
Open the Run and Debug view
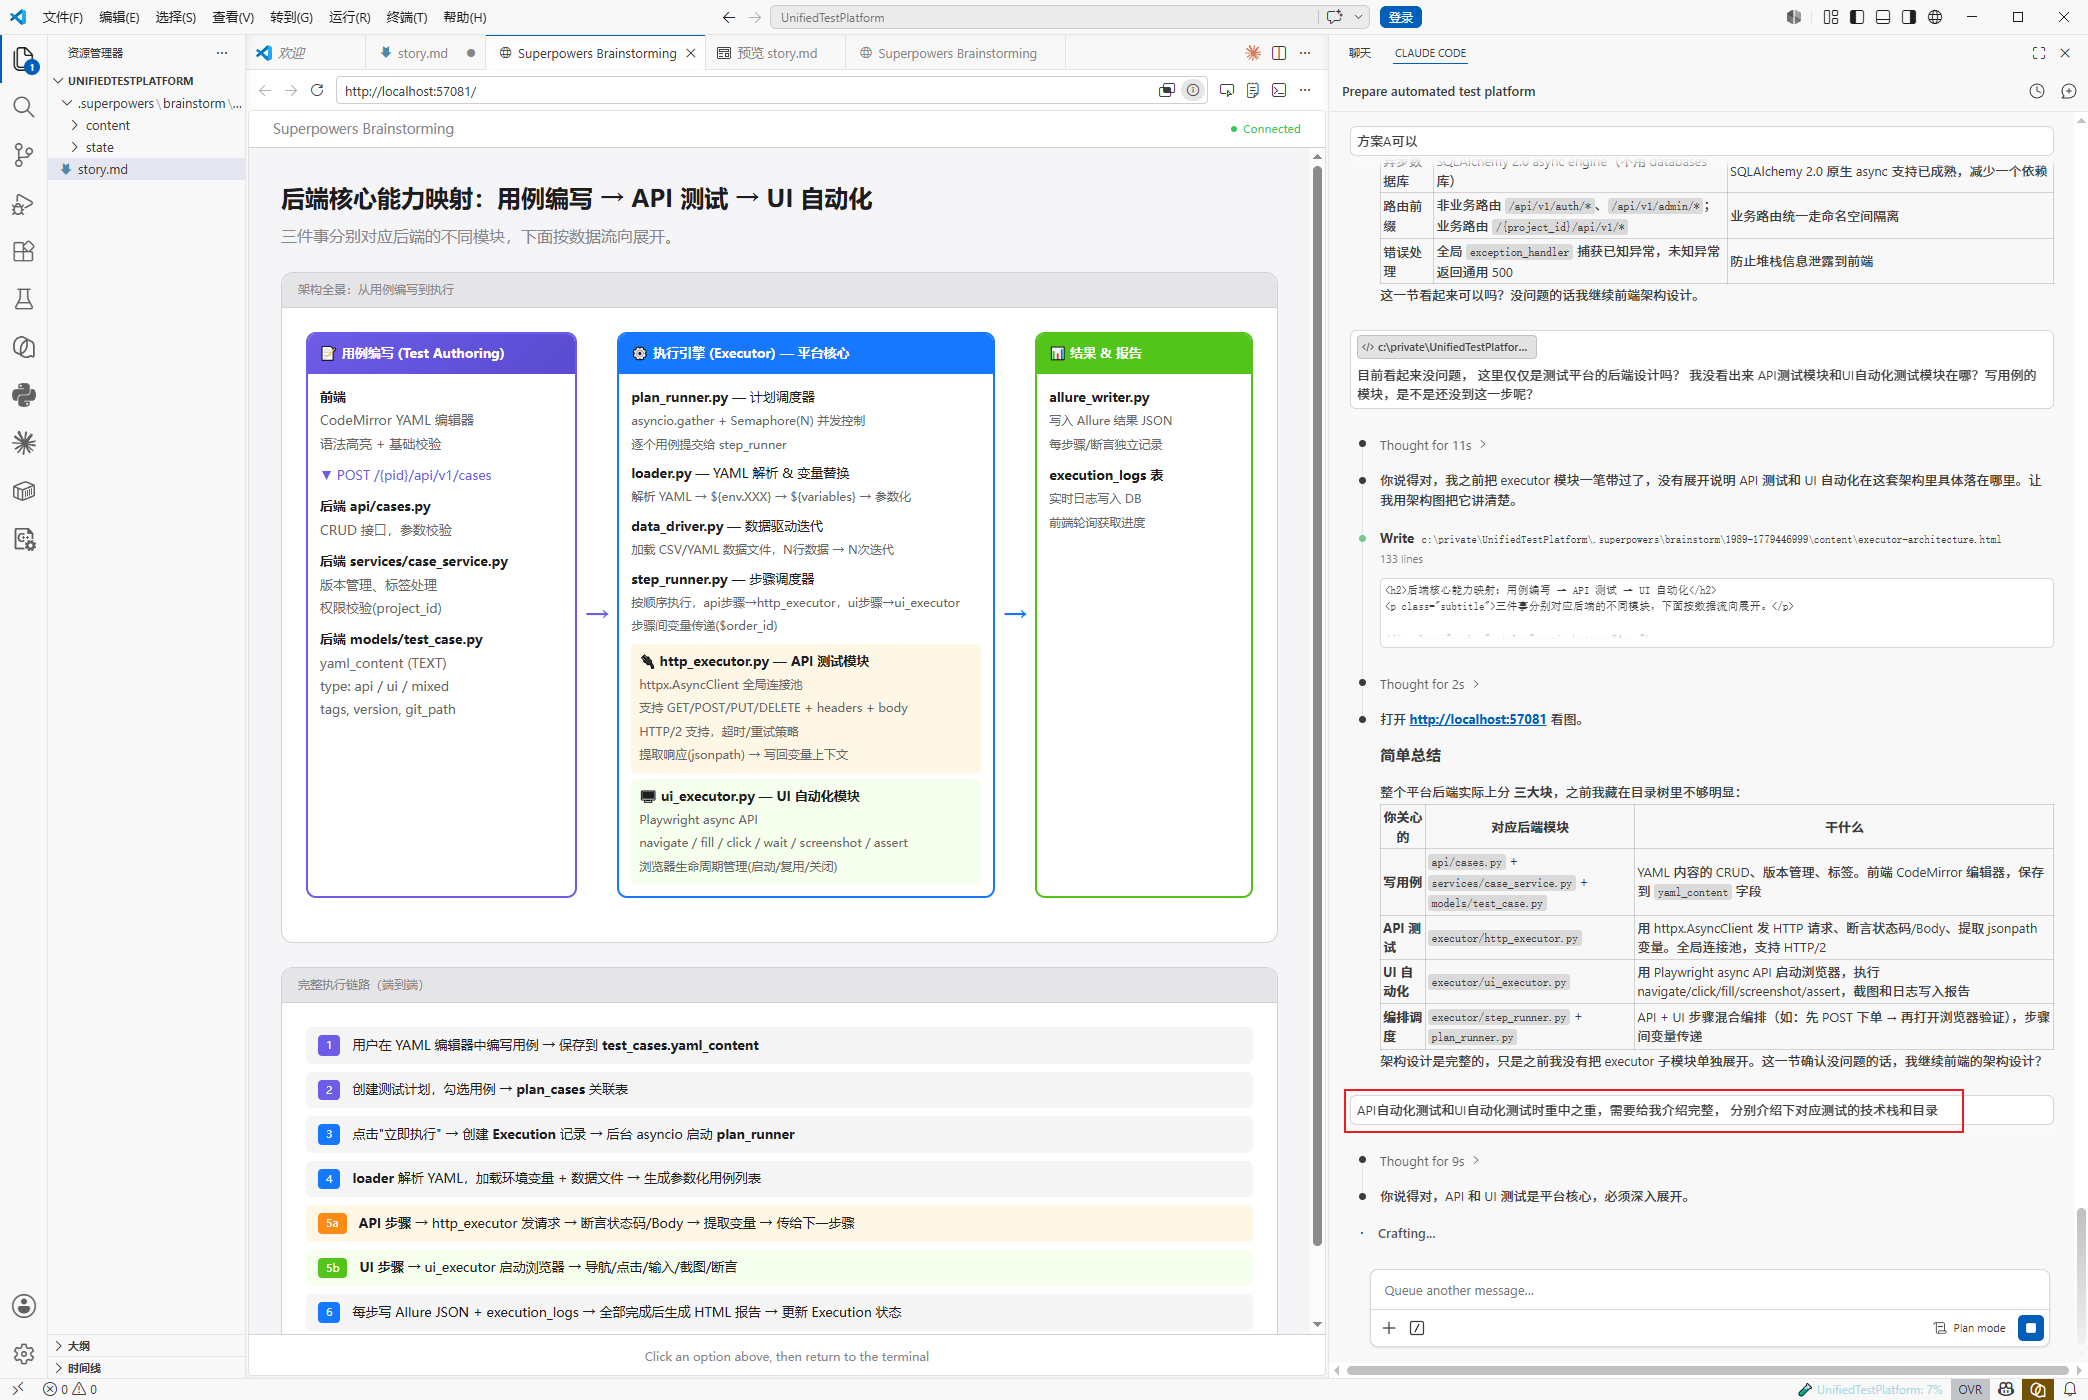[24, 204]
